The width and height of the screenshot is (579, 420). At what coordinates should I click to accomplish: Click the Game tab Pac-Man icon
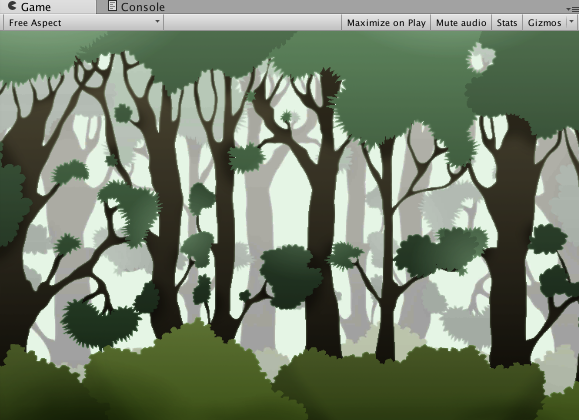coord(13,6)
